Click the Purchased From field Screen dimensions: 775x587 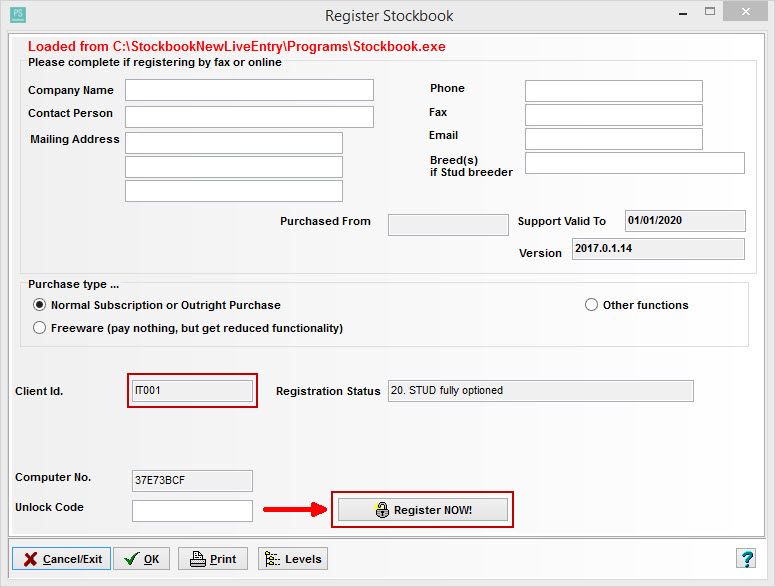(x=448, y=225)
